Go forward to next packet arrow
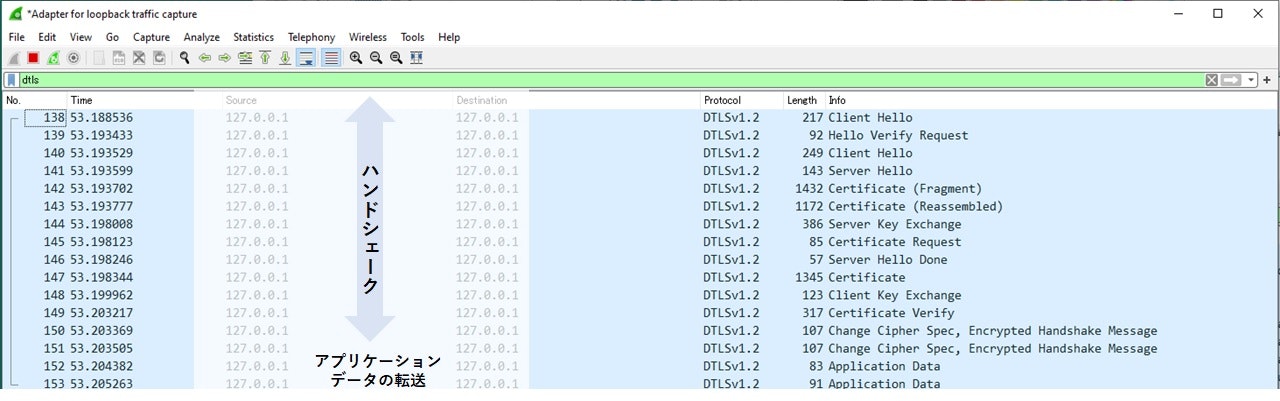The width and height of the screenshot is (1280, 401). (x=225, y=58)
